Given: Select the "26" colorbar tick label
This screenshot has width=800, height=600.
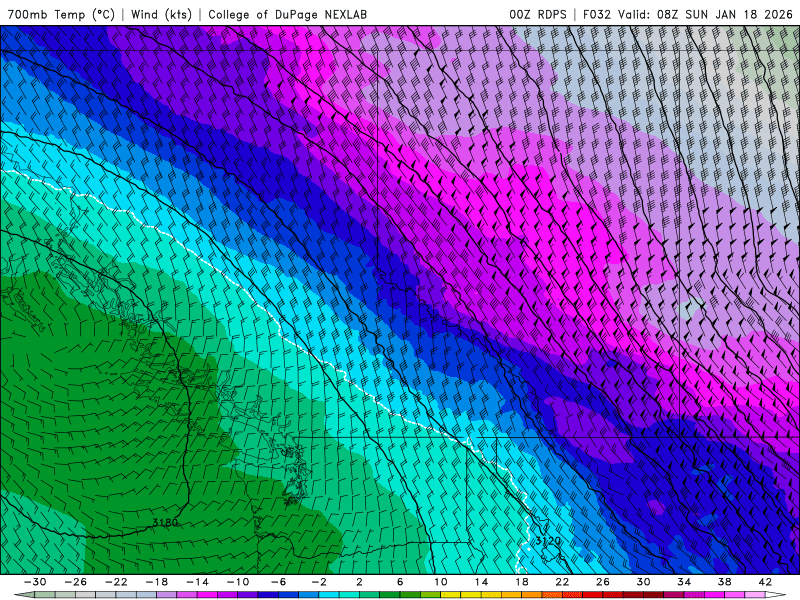Looking at the screenshot, I should 603,582.
